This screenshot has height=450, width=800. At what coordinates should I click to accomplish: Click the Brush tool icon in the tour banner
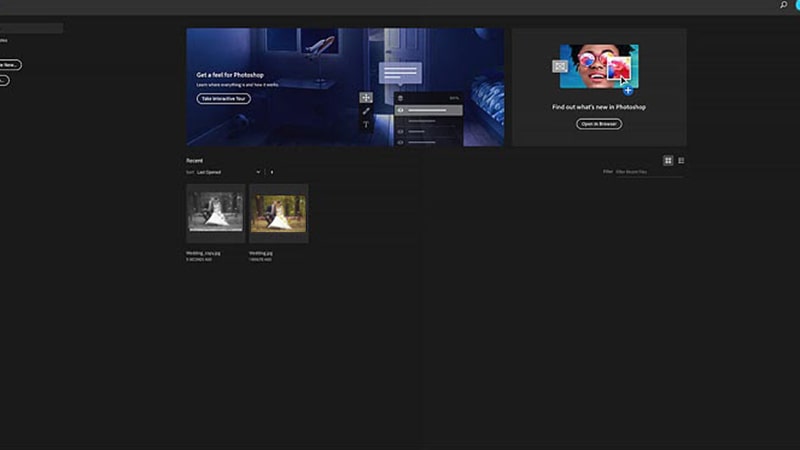tap(366, 111)
